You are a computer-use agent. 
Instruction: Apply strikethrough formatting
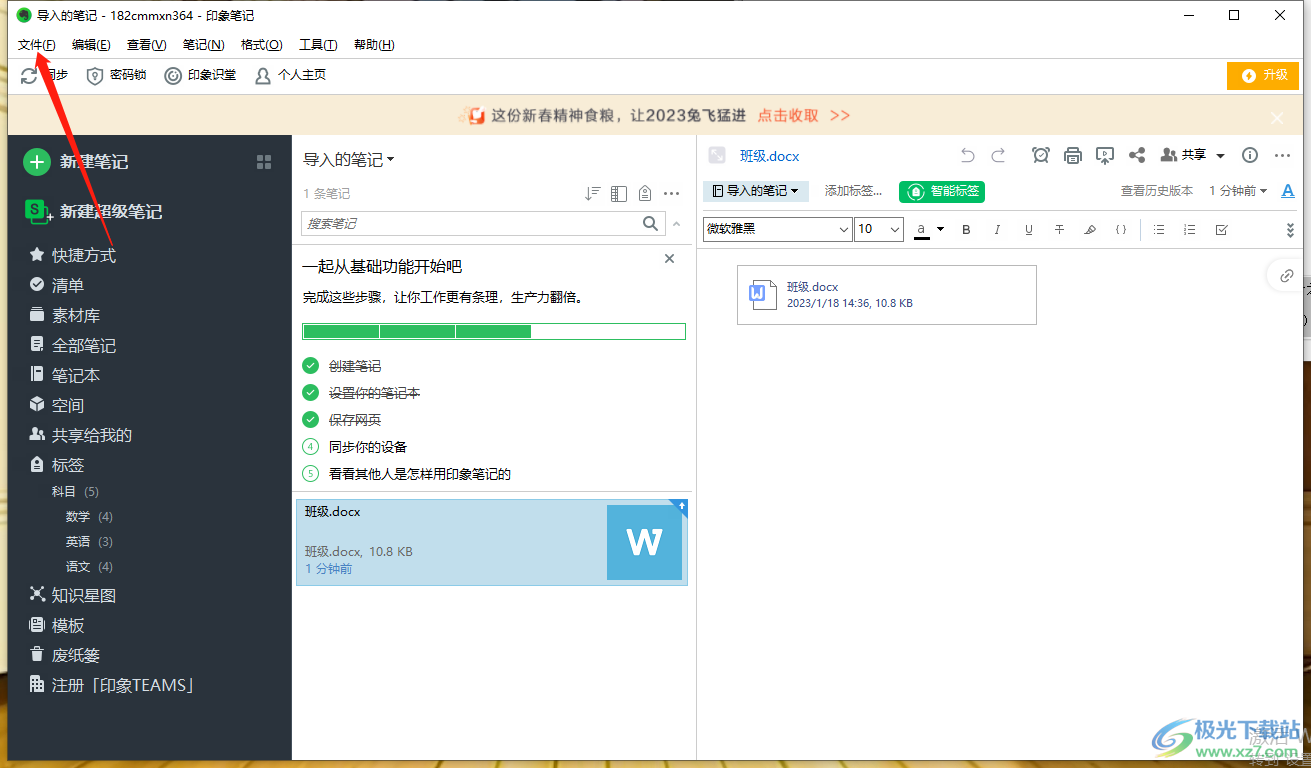1059,229
